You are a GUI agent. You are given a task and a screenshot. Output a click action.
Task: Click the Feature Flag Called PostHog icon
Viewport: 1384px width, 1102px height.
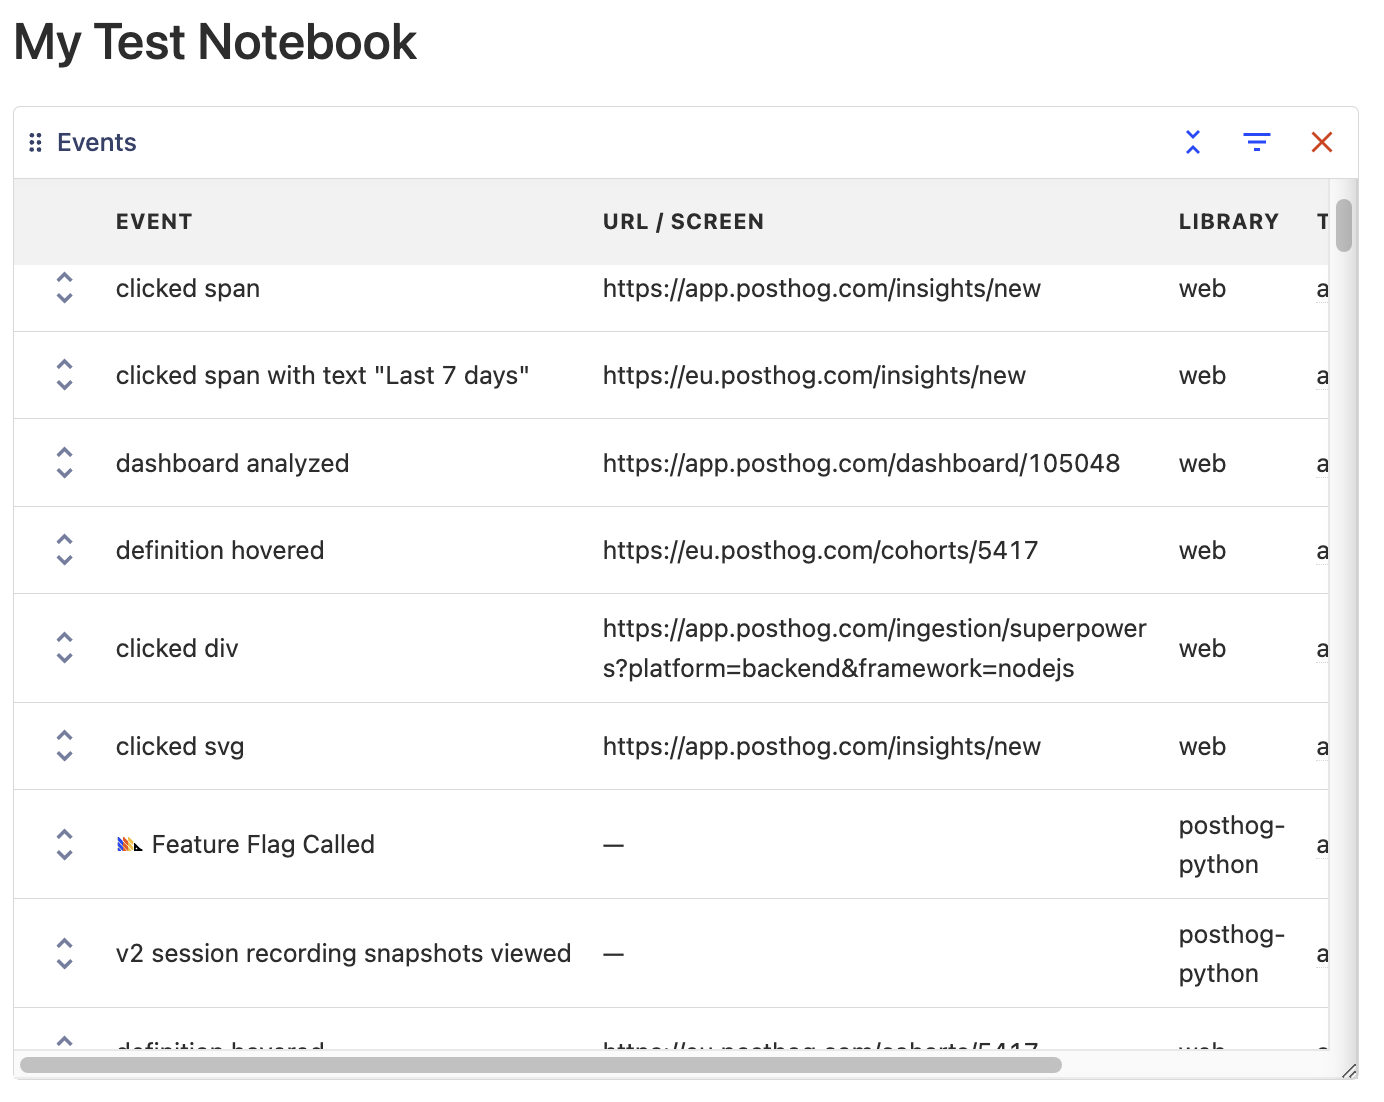tap(130, 845)
